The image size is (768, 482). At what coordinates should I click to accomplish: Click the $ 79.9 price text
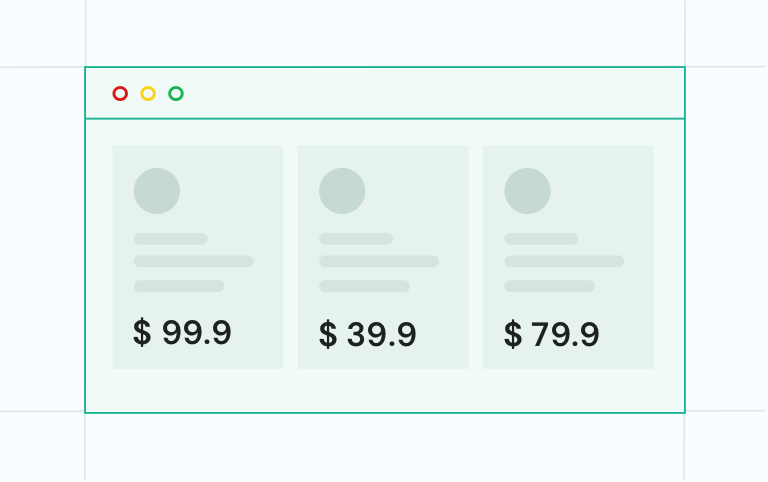tap(552, 335)
